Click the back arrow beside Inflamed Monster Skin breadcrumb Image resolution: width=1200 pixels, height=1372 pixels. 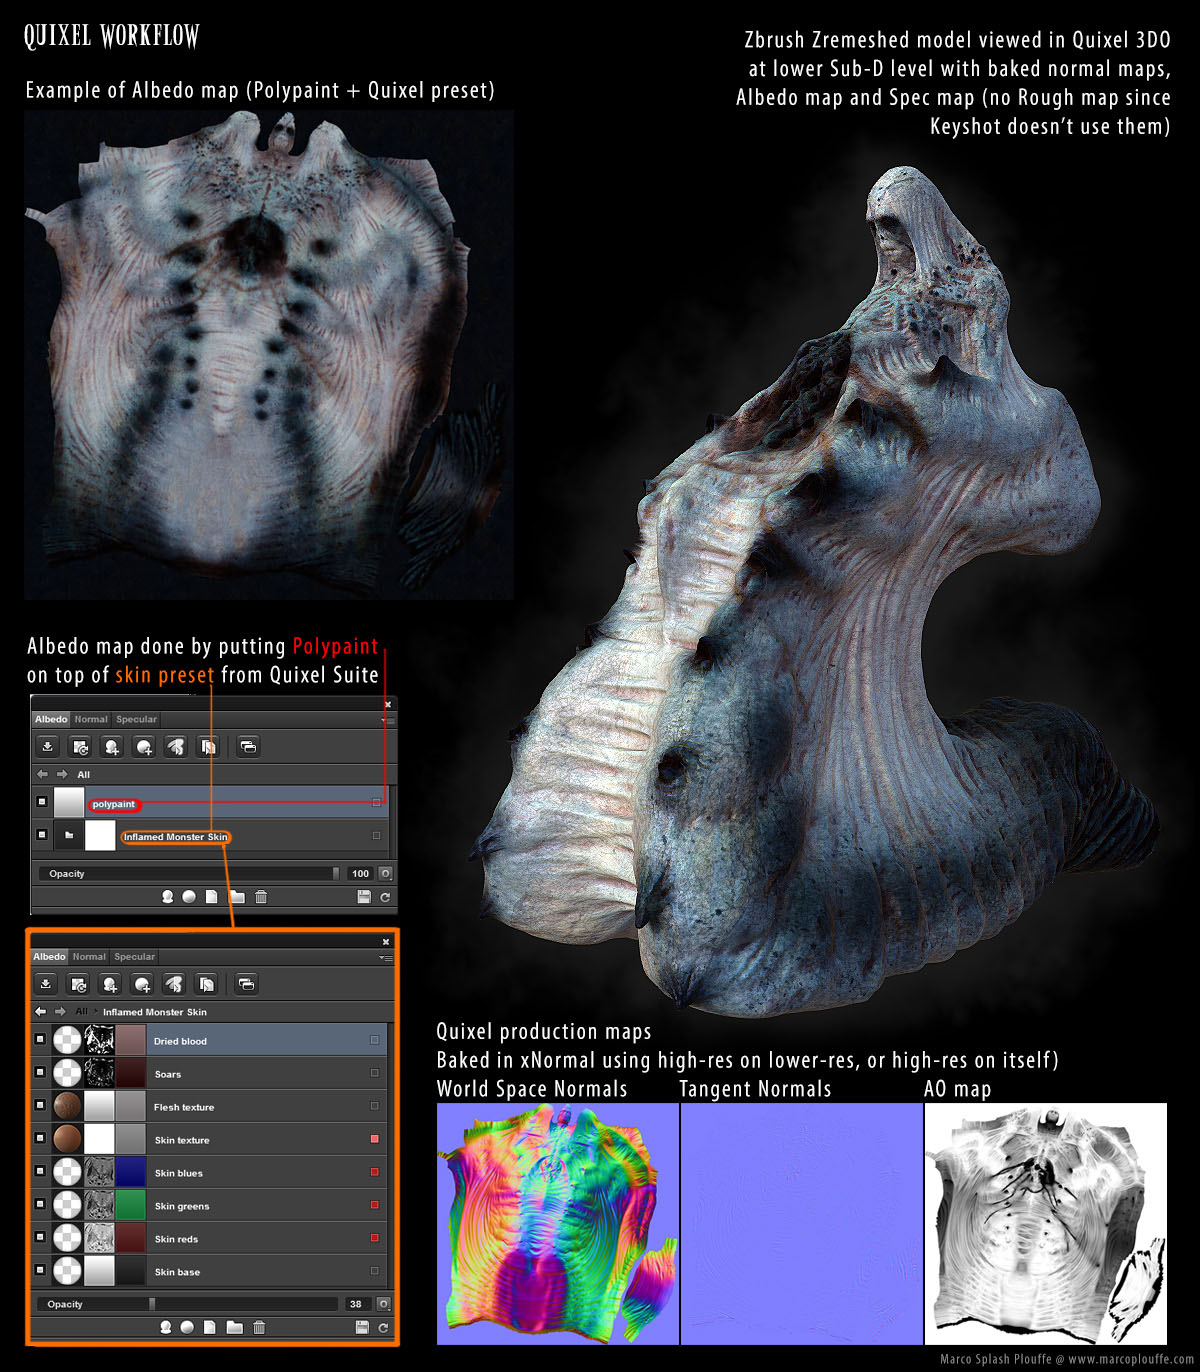[41, 1011]
